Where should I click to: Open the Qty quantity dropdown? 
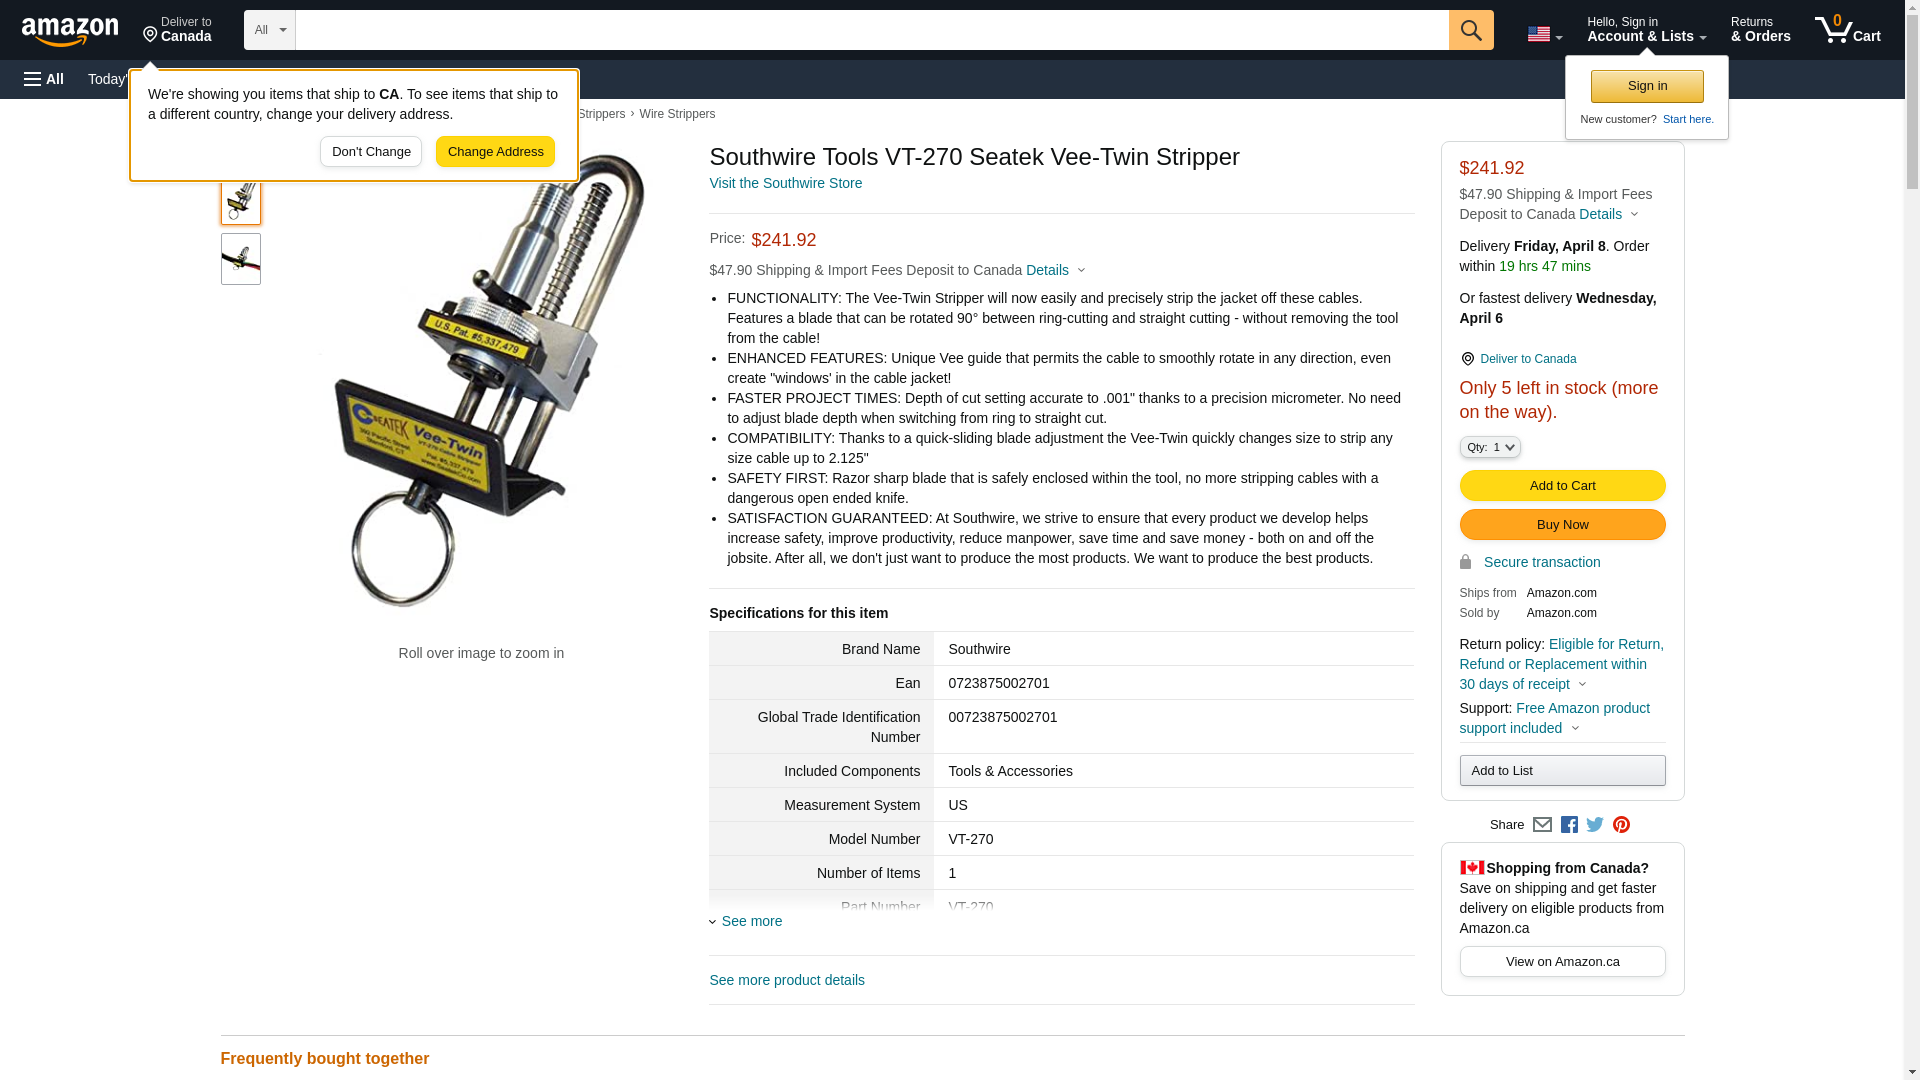click(x=1489, y=447)
